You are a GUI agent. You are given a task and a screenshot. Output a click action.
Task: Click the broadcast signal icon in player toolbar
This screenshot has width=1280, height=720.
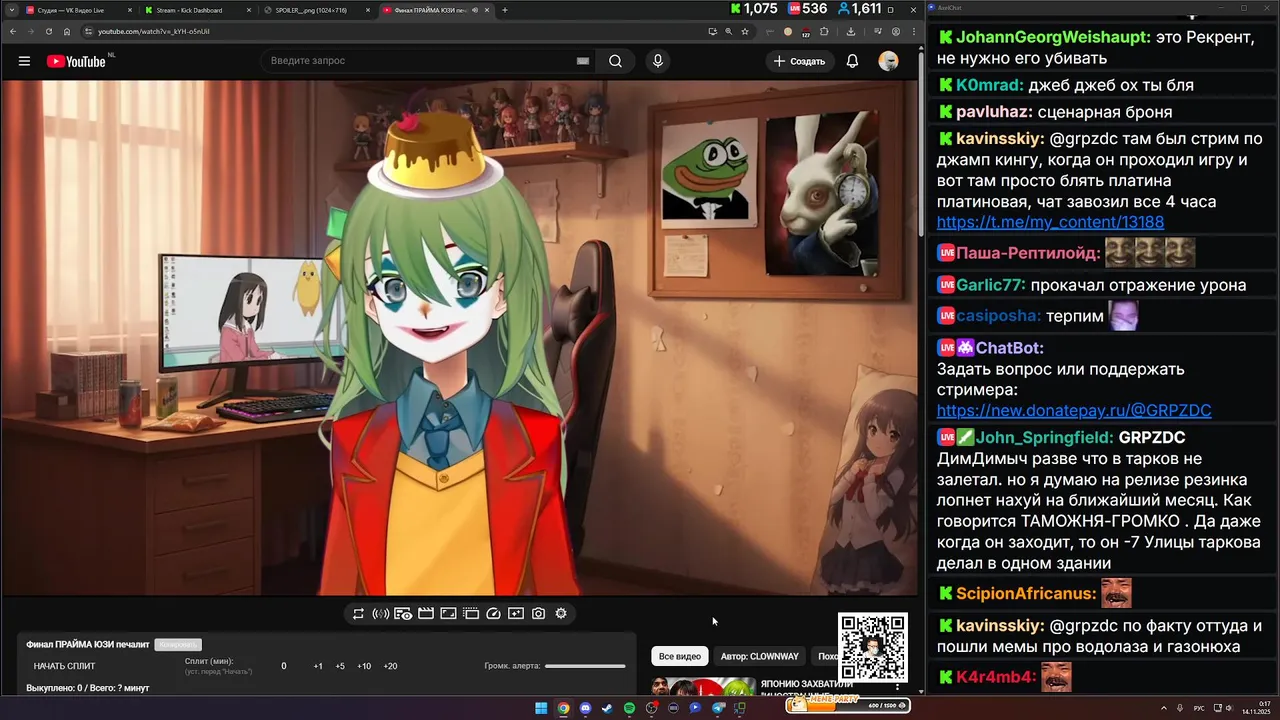tap(380, 614)
